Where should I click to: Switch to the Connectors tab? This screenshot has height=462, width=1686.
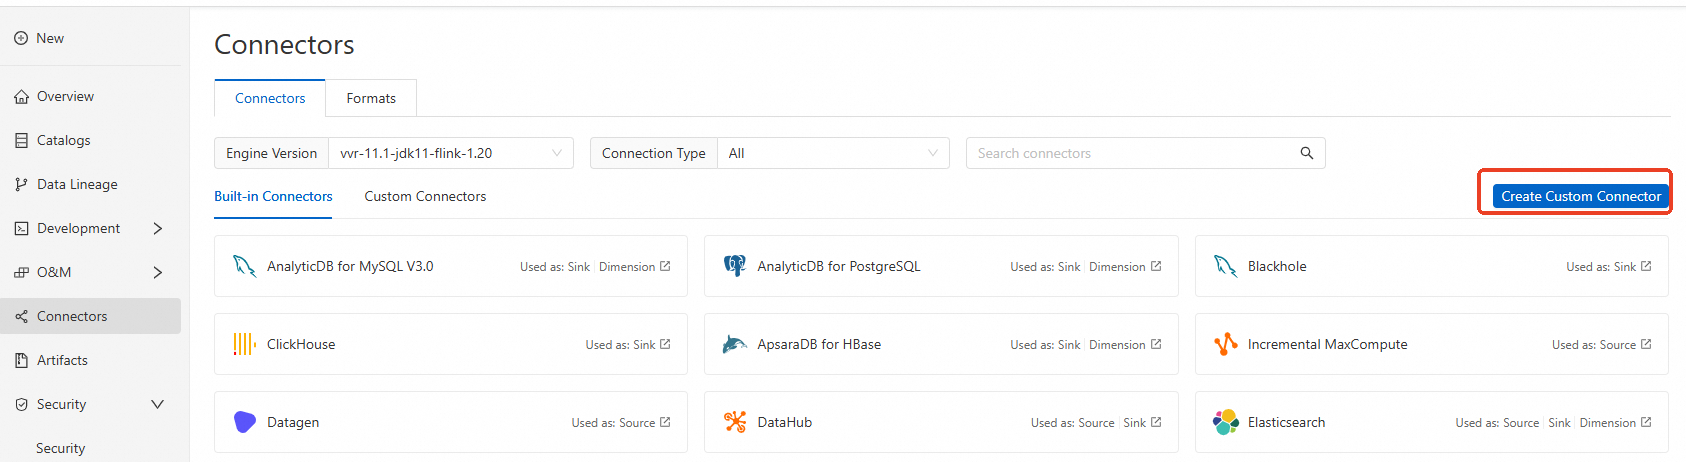point(270,98)
